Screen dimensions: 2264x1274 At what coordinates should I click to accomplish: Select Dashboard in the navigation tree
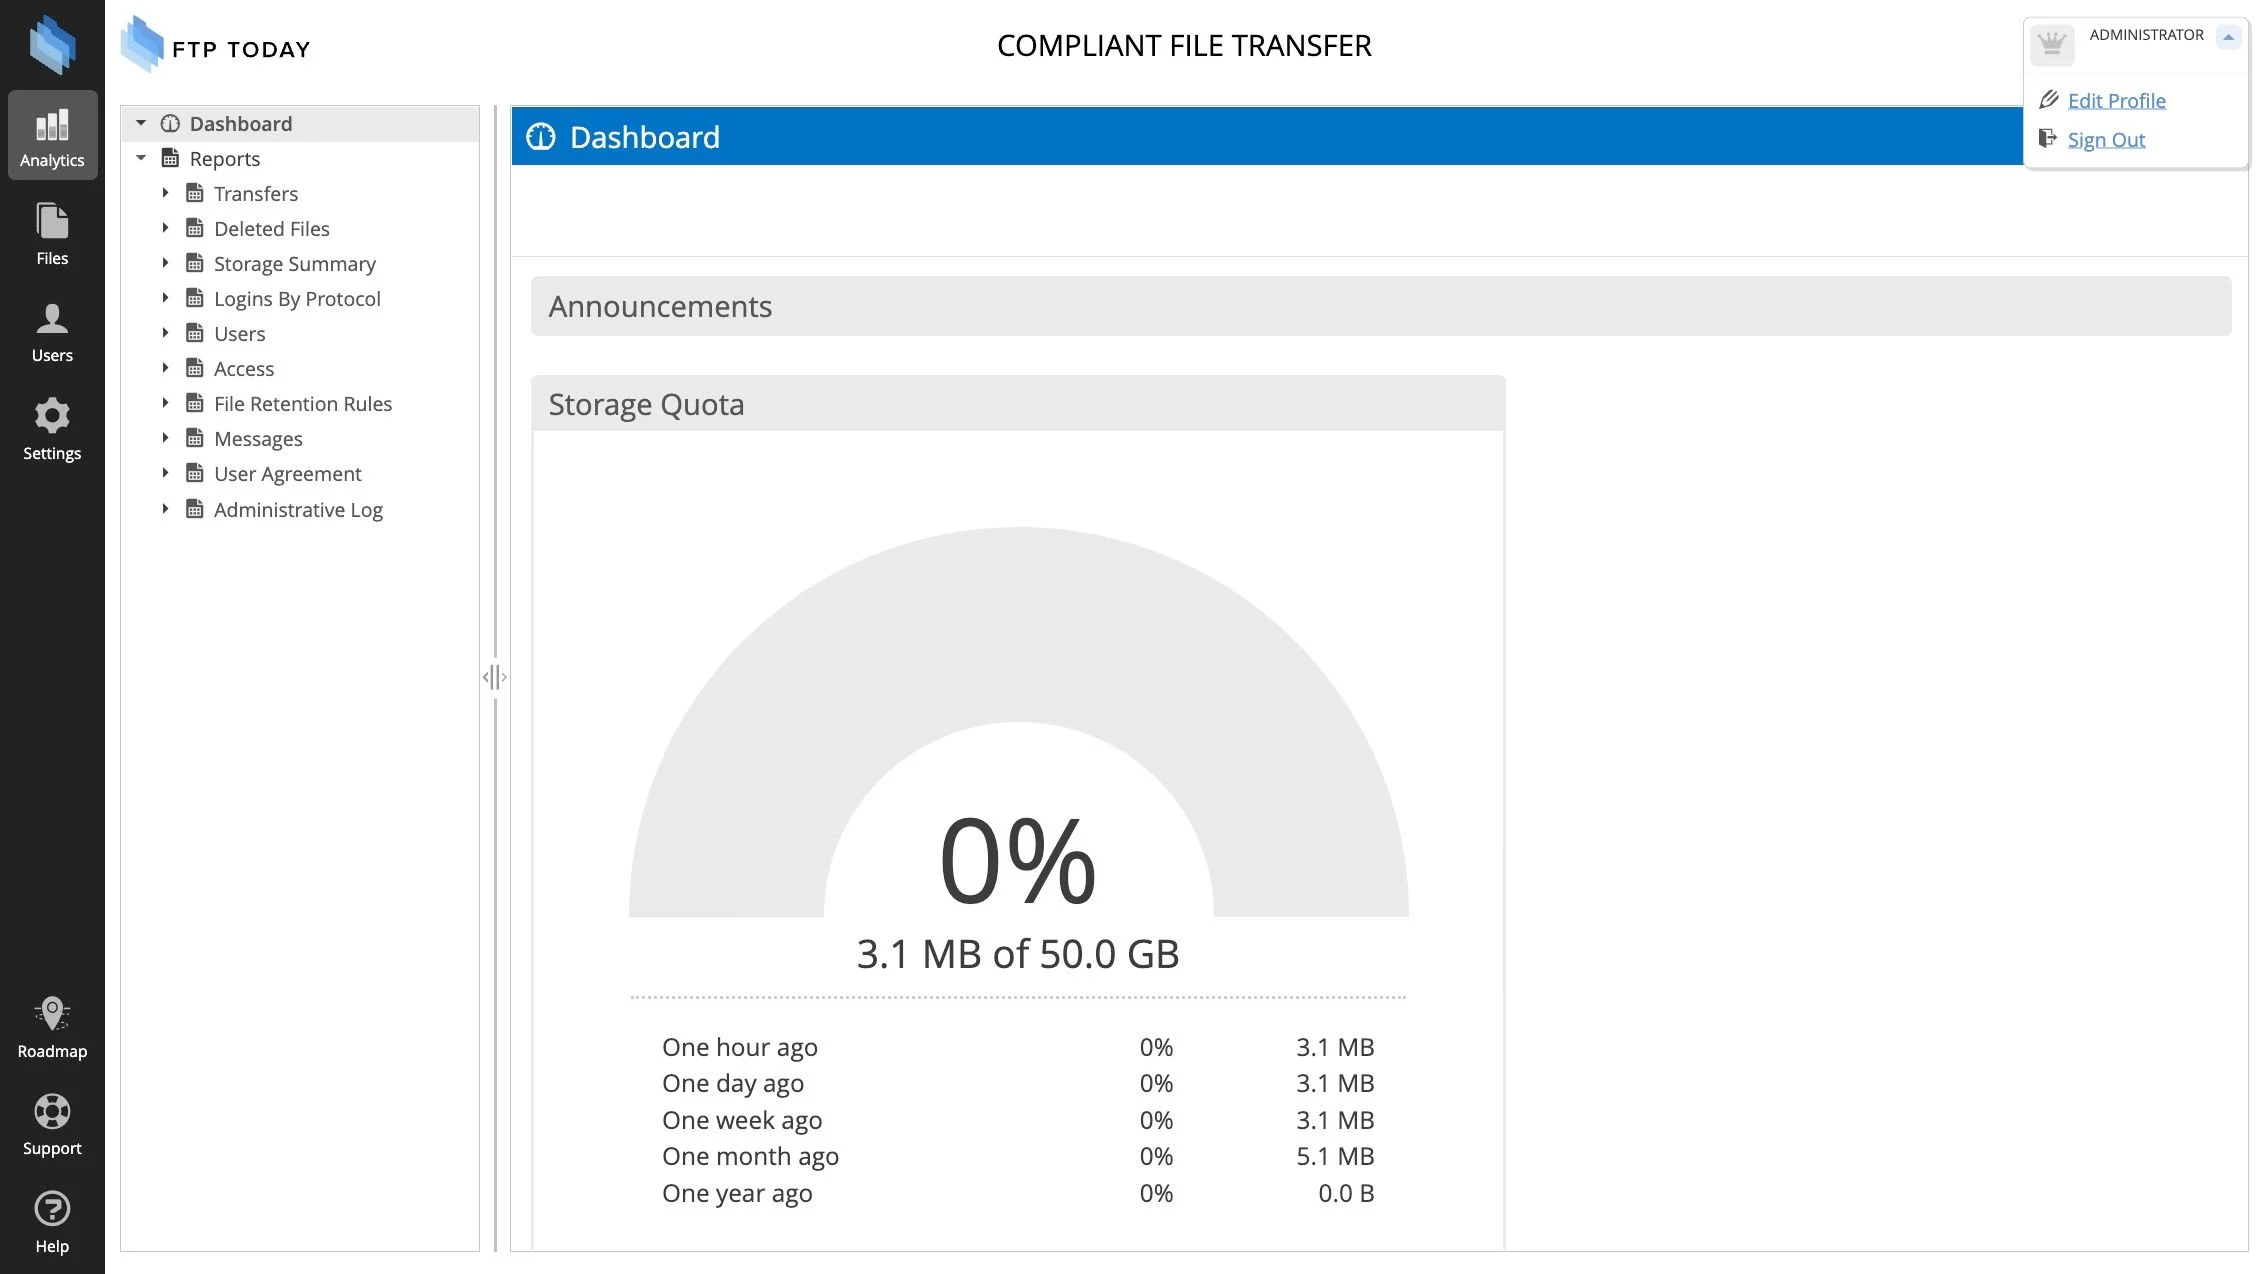(240, 123)
